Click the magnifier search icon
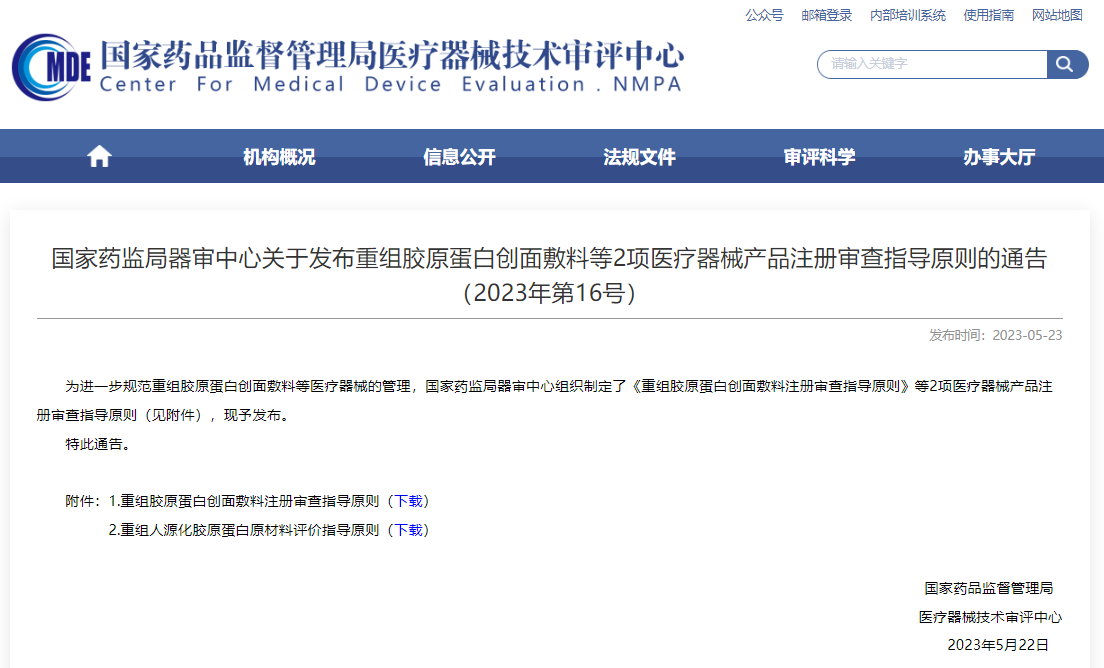 click(1066, 64)
